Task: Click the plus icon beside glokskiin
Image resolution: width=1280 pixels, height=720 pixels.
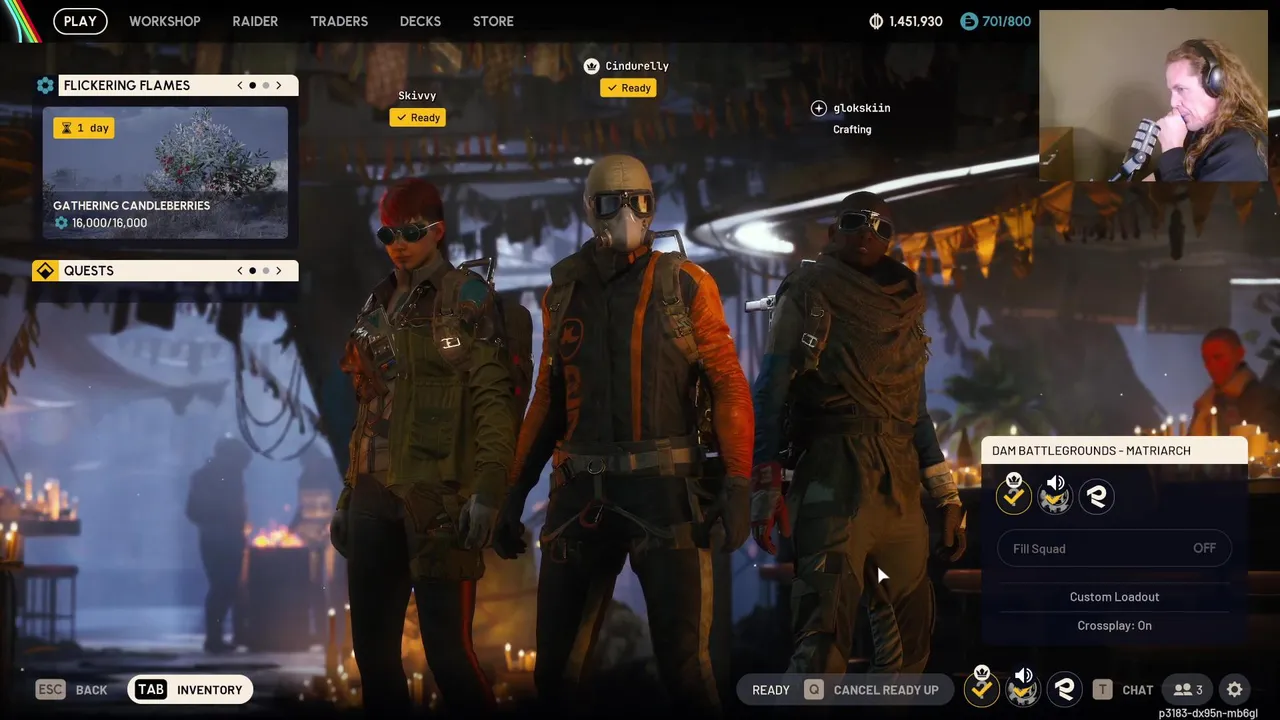Action: click(818, 108)
